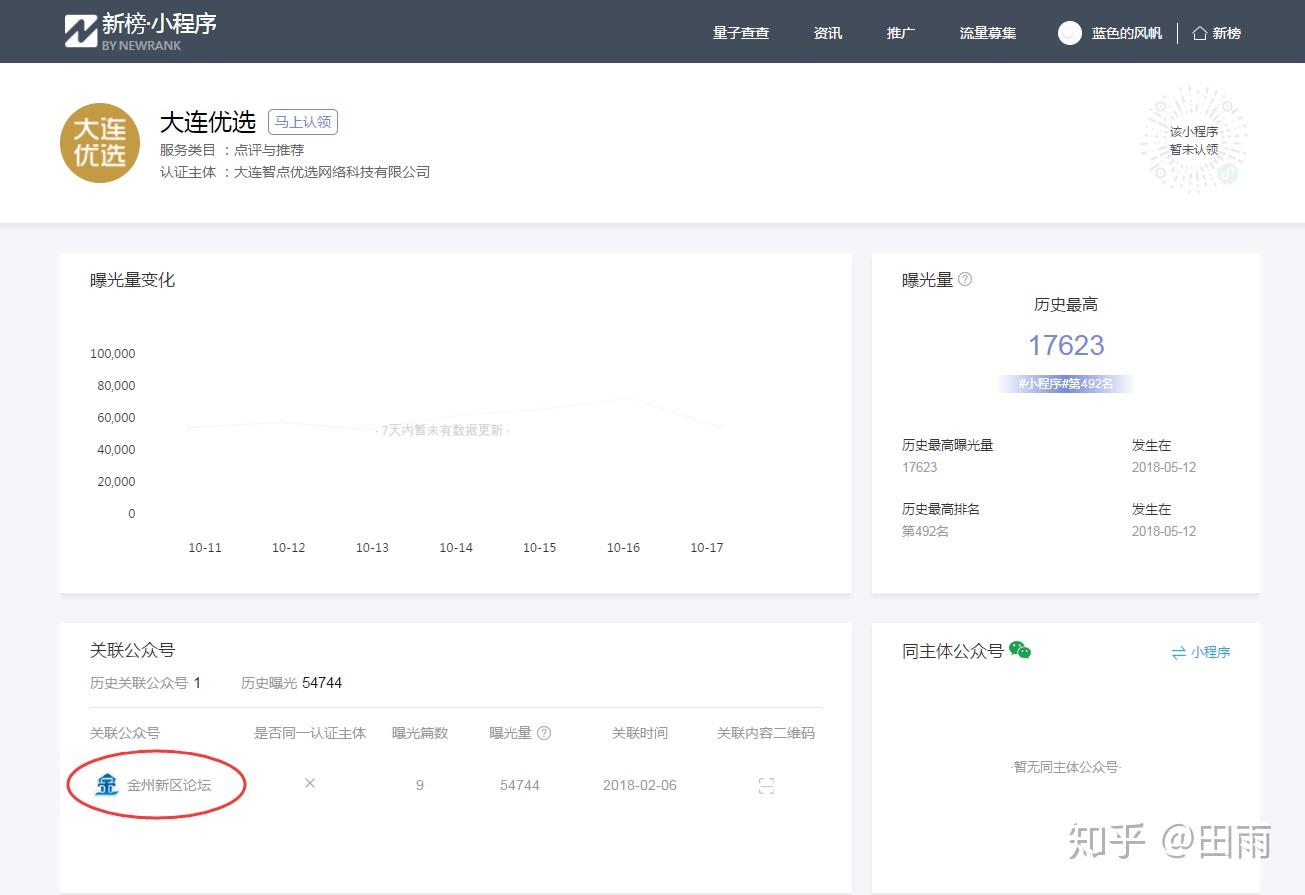Open the 金州新区论坛 account logo

[x=106, y=785]
